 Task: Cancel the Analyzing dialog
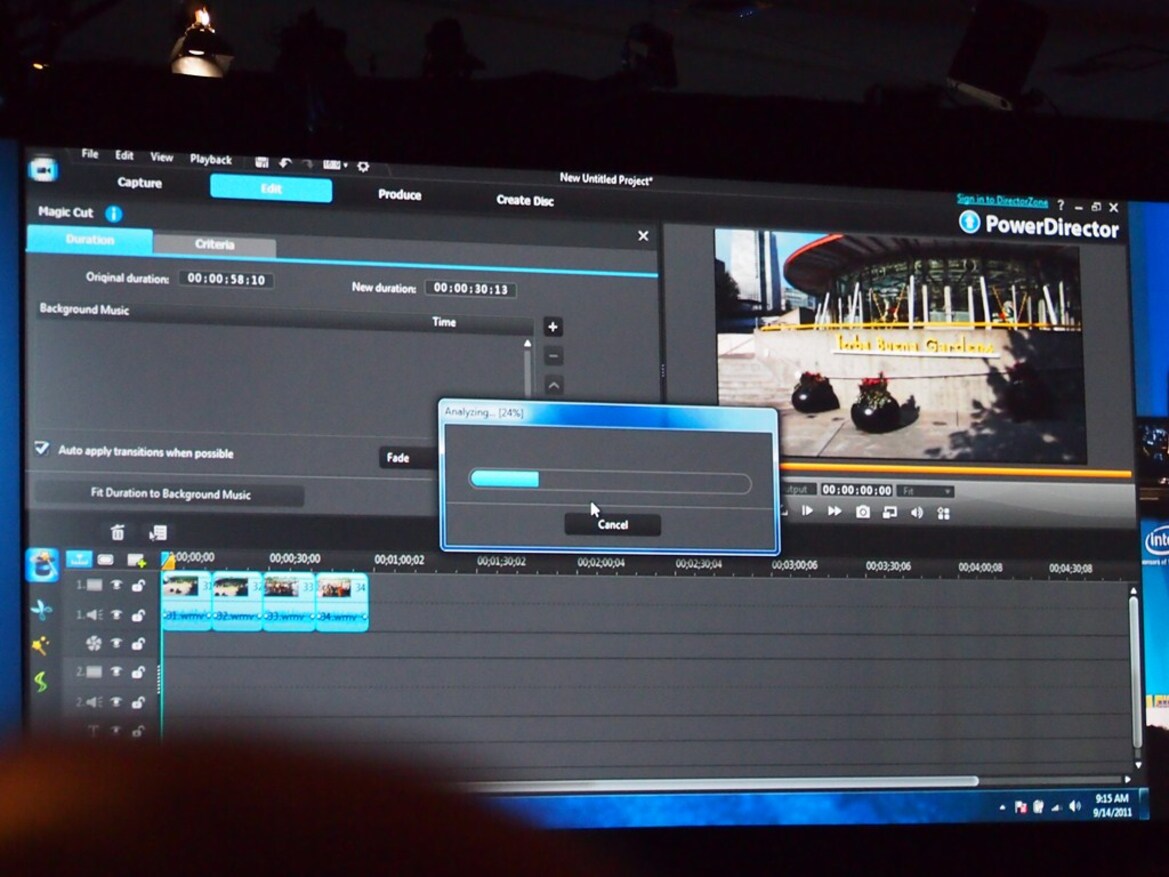(x=612, y=524)
